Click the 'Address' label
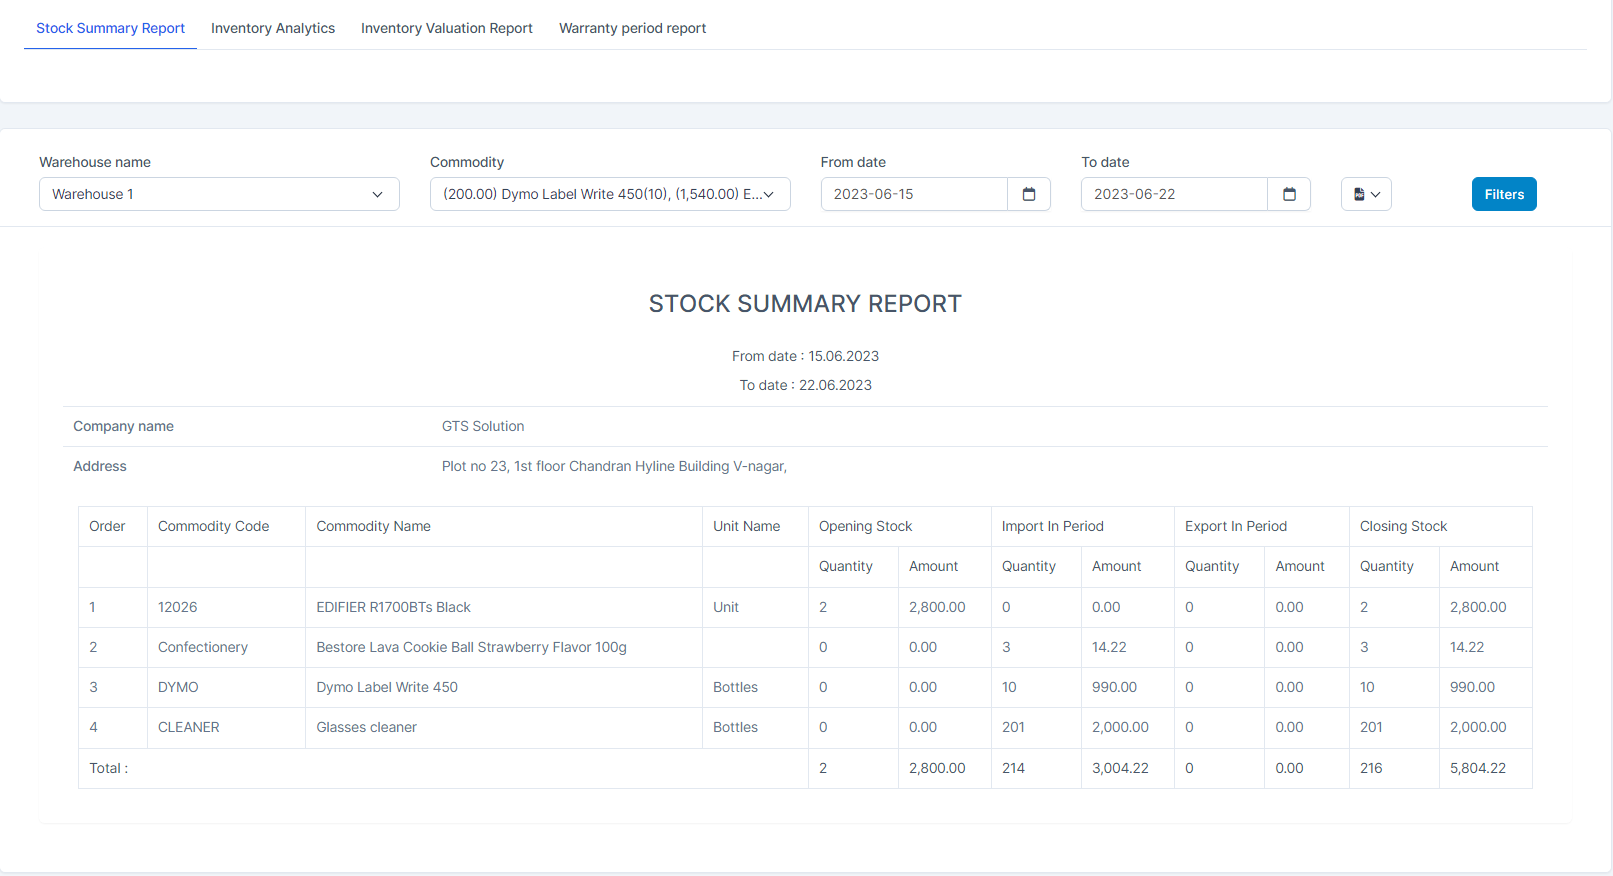 [x=100, y=466]
